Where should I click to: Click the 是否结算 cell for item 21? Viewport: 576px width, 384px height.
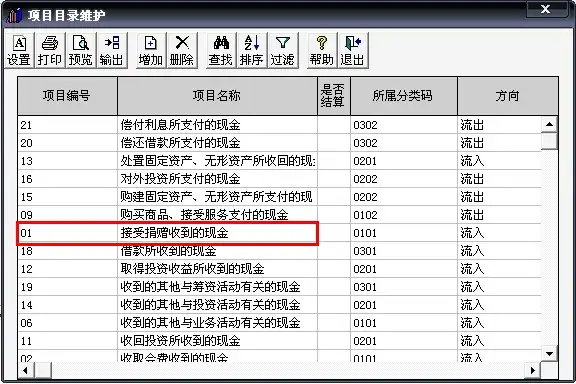(x=334, y=125)
